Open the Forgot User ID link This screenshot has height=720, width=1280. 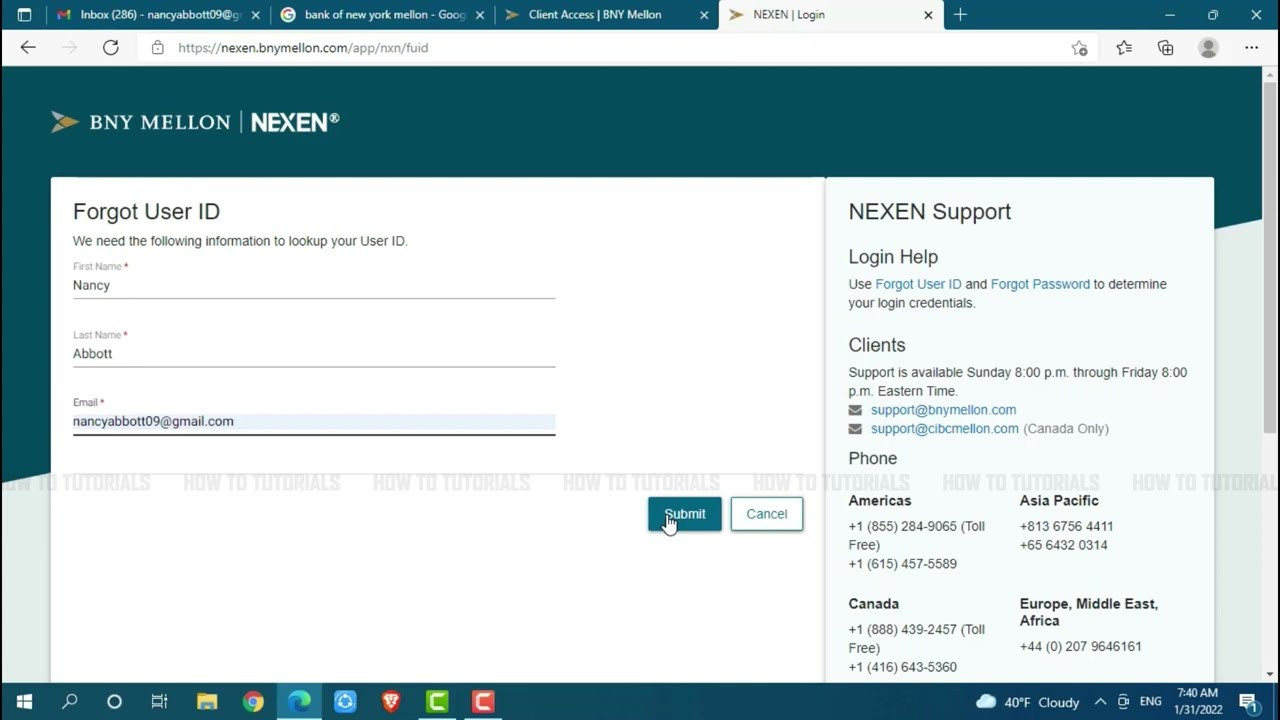tap(918, 284)
